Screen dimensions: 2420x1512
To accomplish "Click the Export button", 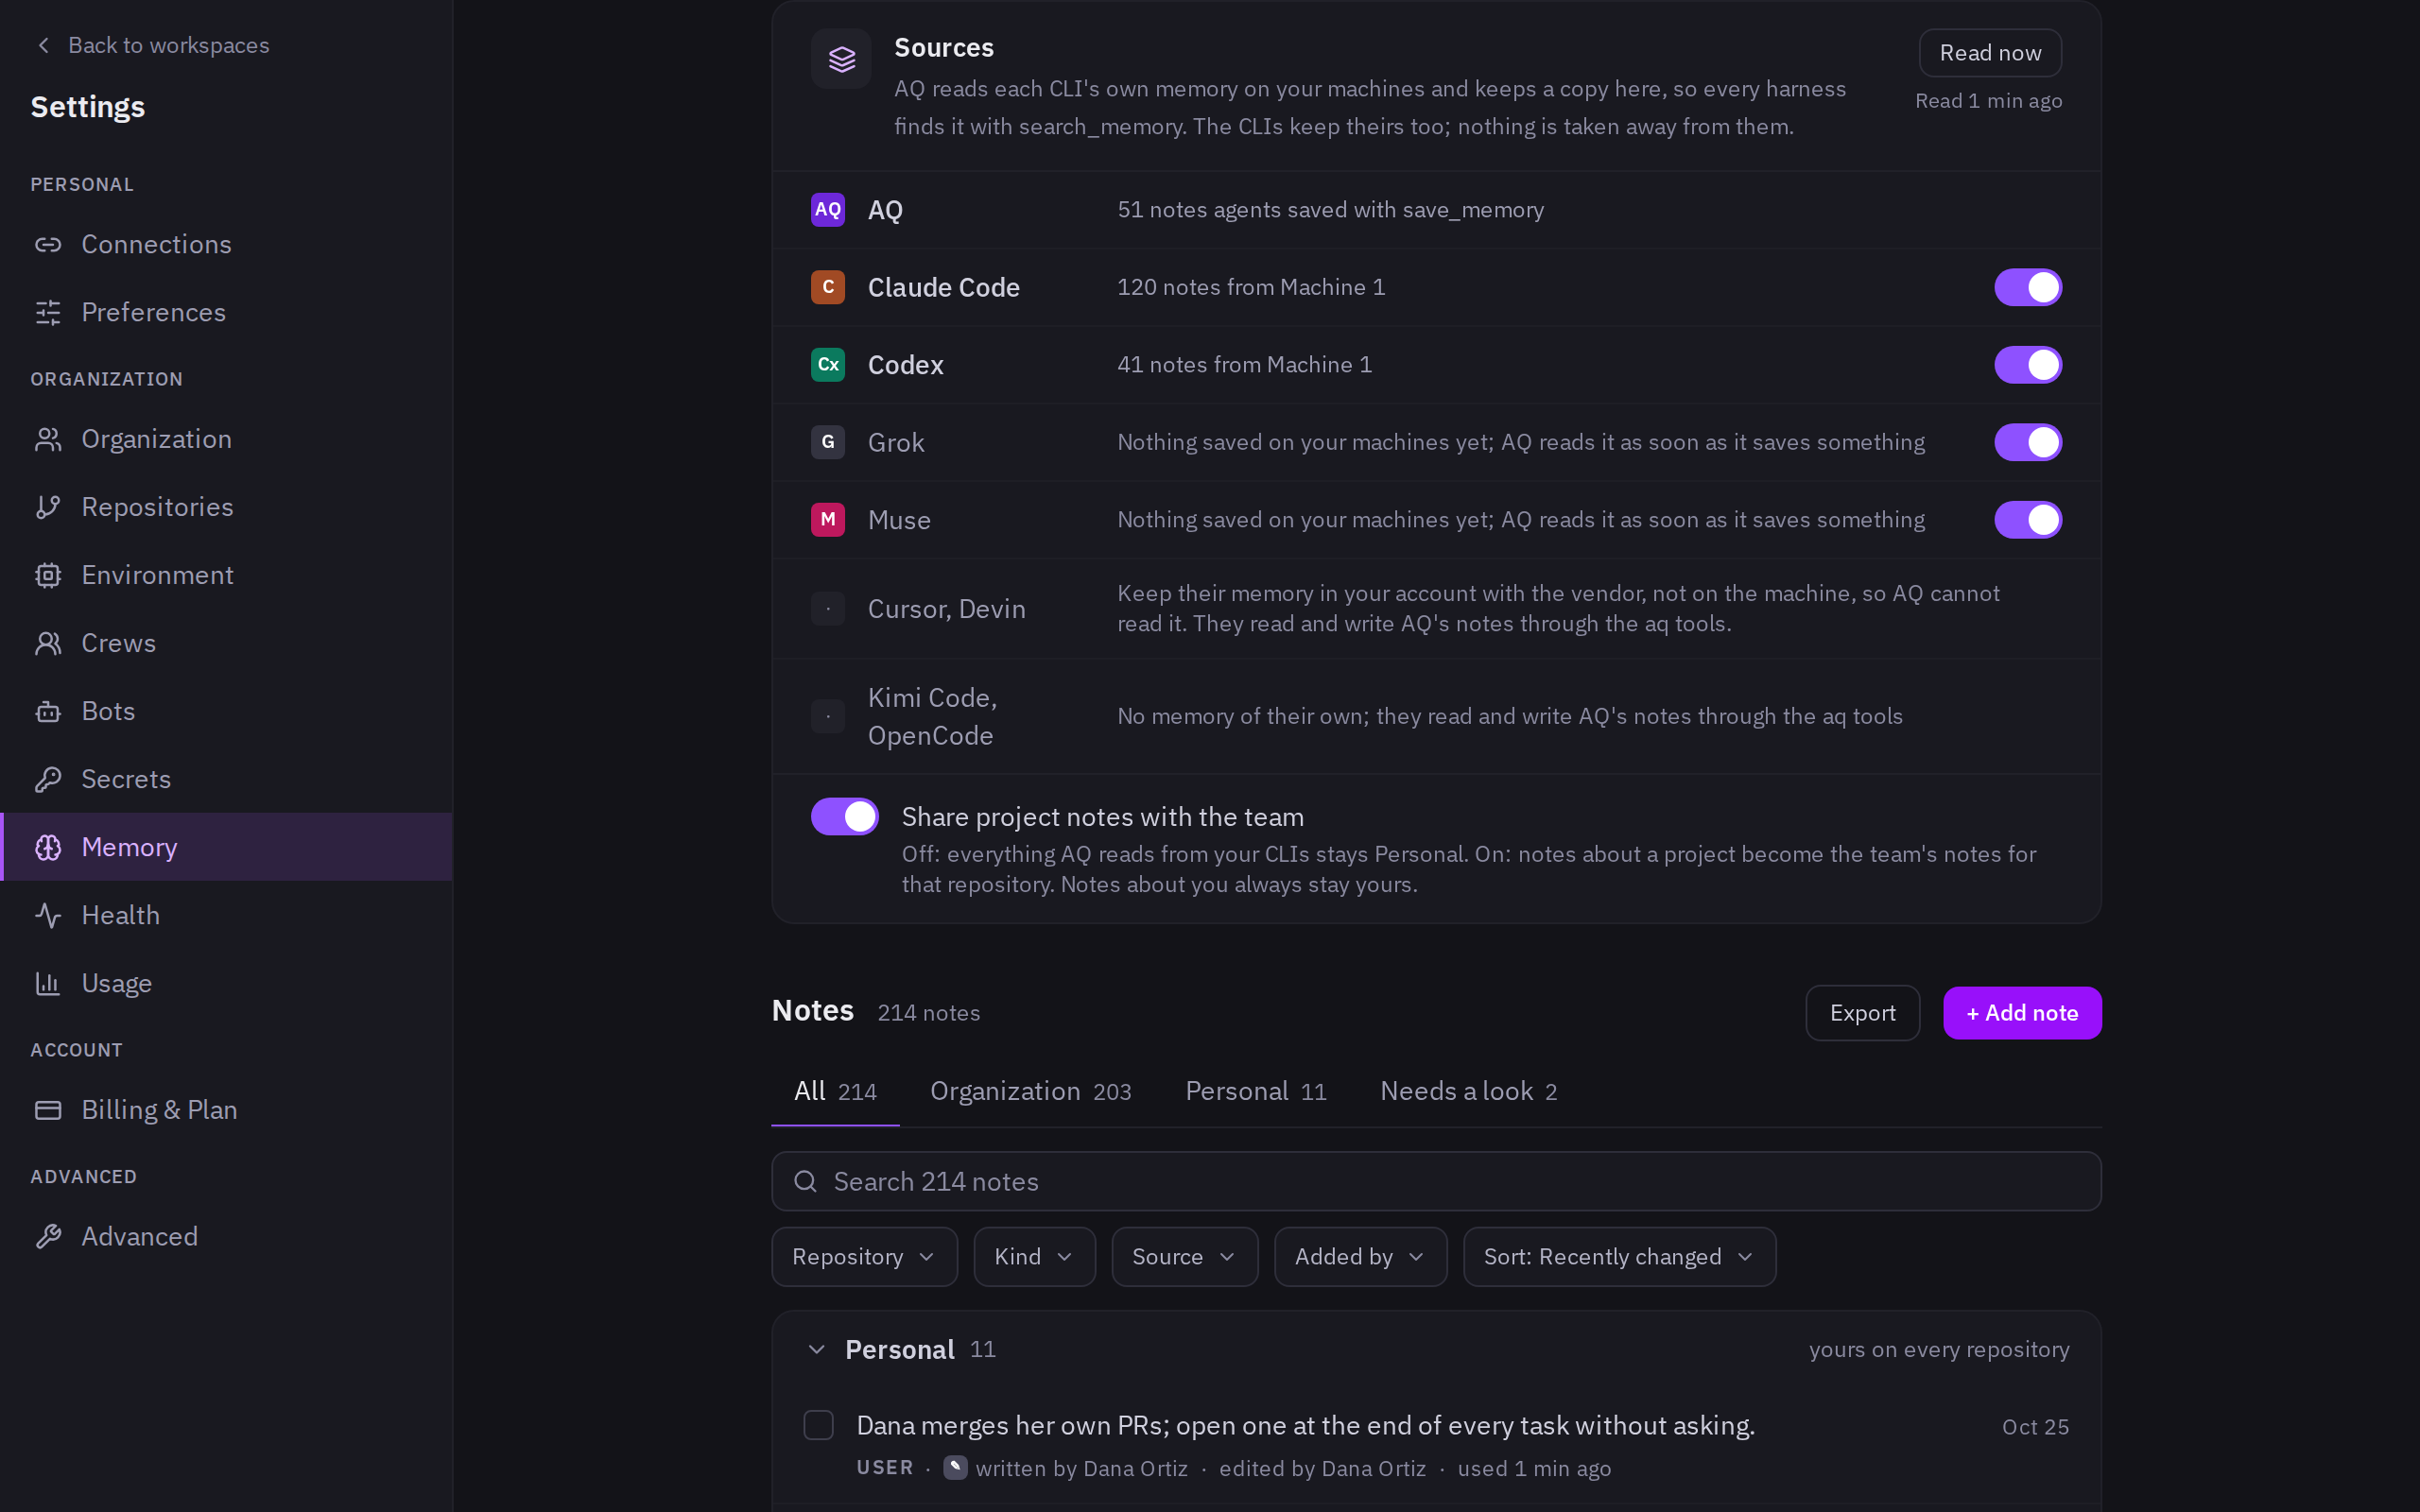I will (1862, 1013).
